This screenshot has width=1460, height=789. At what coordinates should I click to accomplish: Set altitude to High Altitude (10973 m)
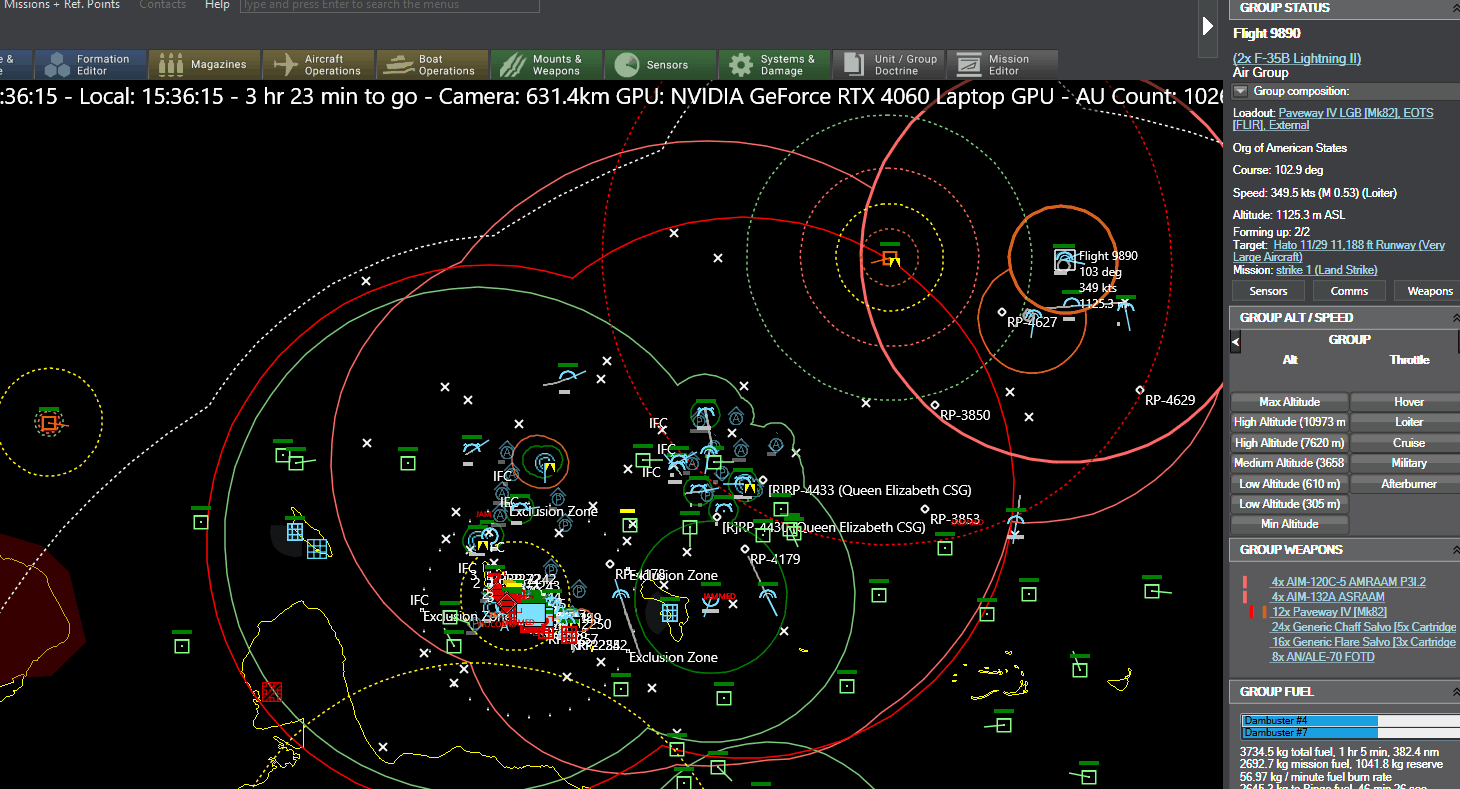point(1289,422)
